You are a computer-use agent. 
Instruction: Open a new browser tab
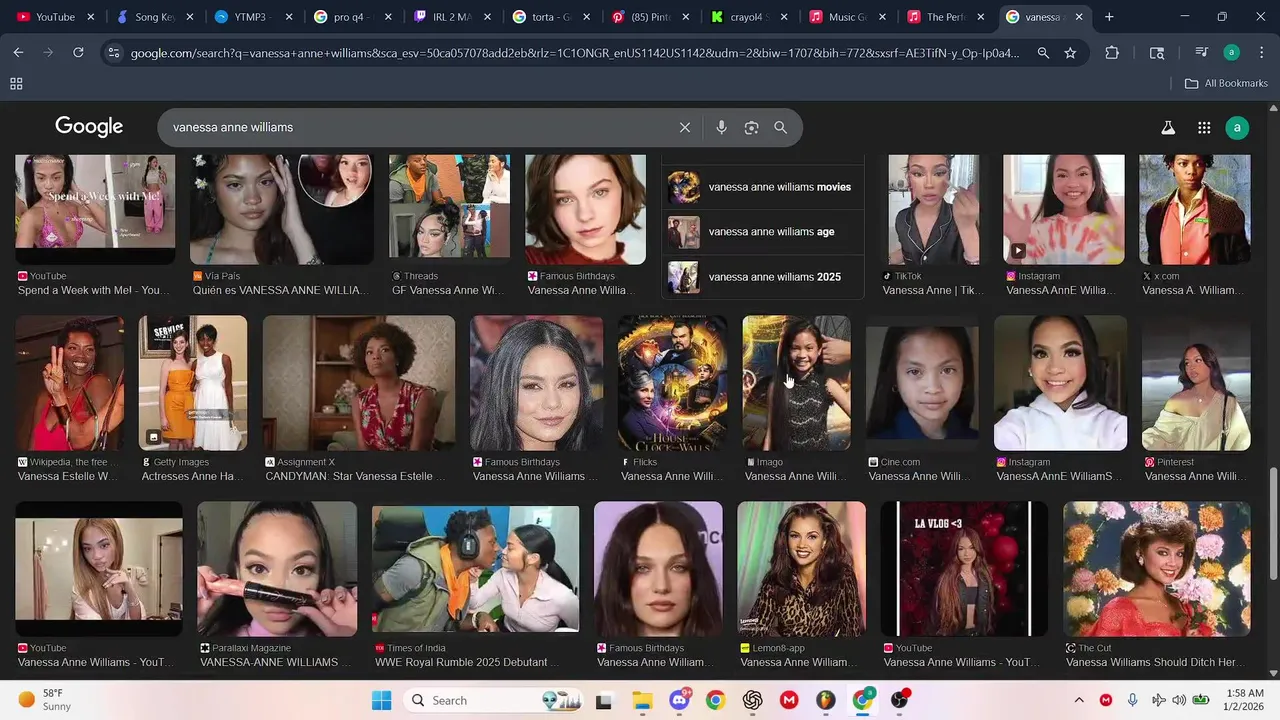[x=1109, y=17]
